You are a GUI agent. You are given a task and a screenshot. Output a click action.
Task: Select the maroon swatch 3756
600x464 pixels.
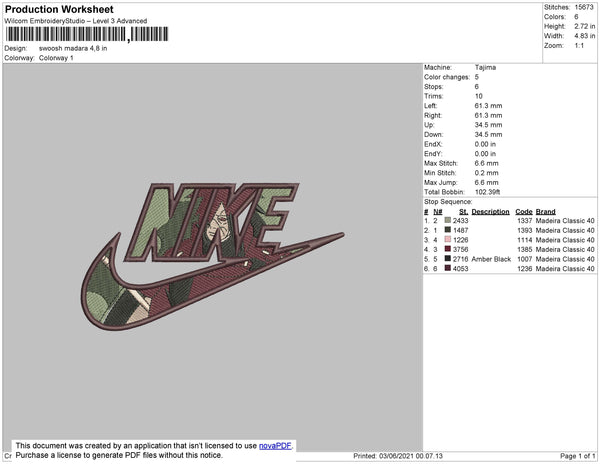[447, 249]
